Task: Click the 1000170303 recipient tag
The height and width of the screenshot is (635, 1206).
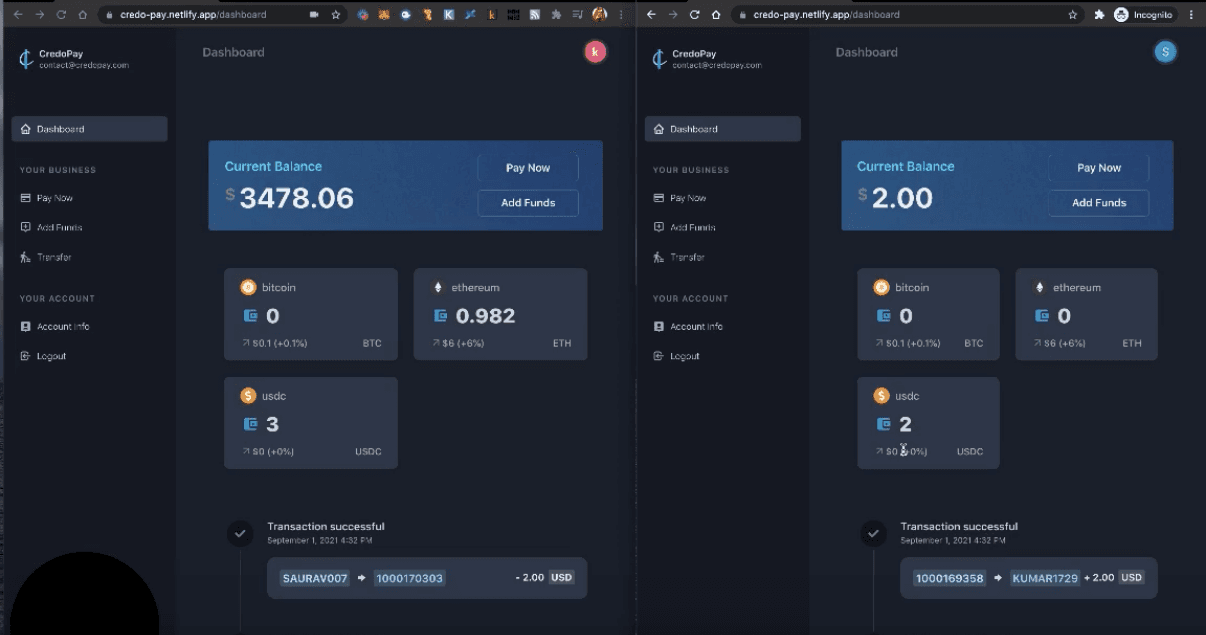Action: pyautogui.click(x=409, y=578)
